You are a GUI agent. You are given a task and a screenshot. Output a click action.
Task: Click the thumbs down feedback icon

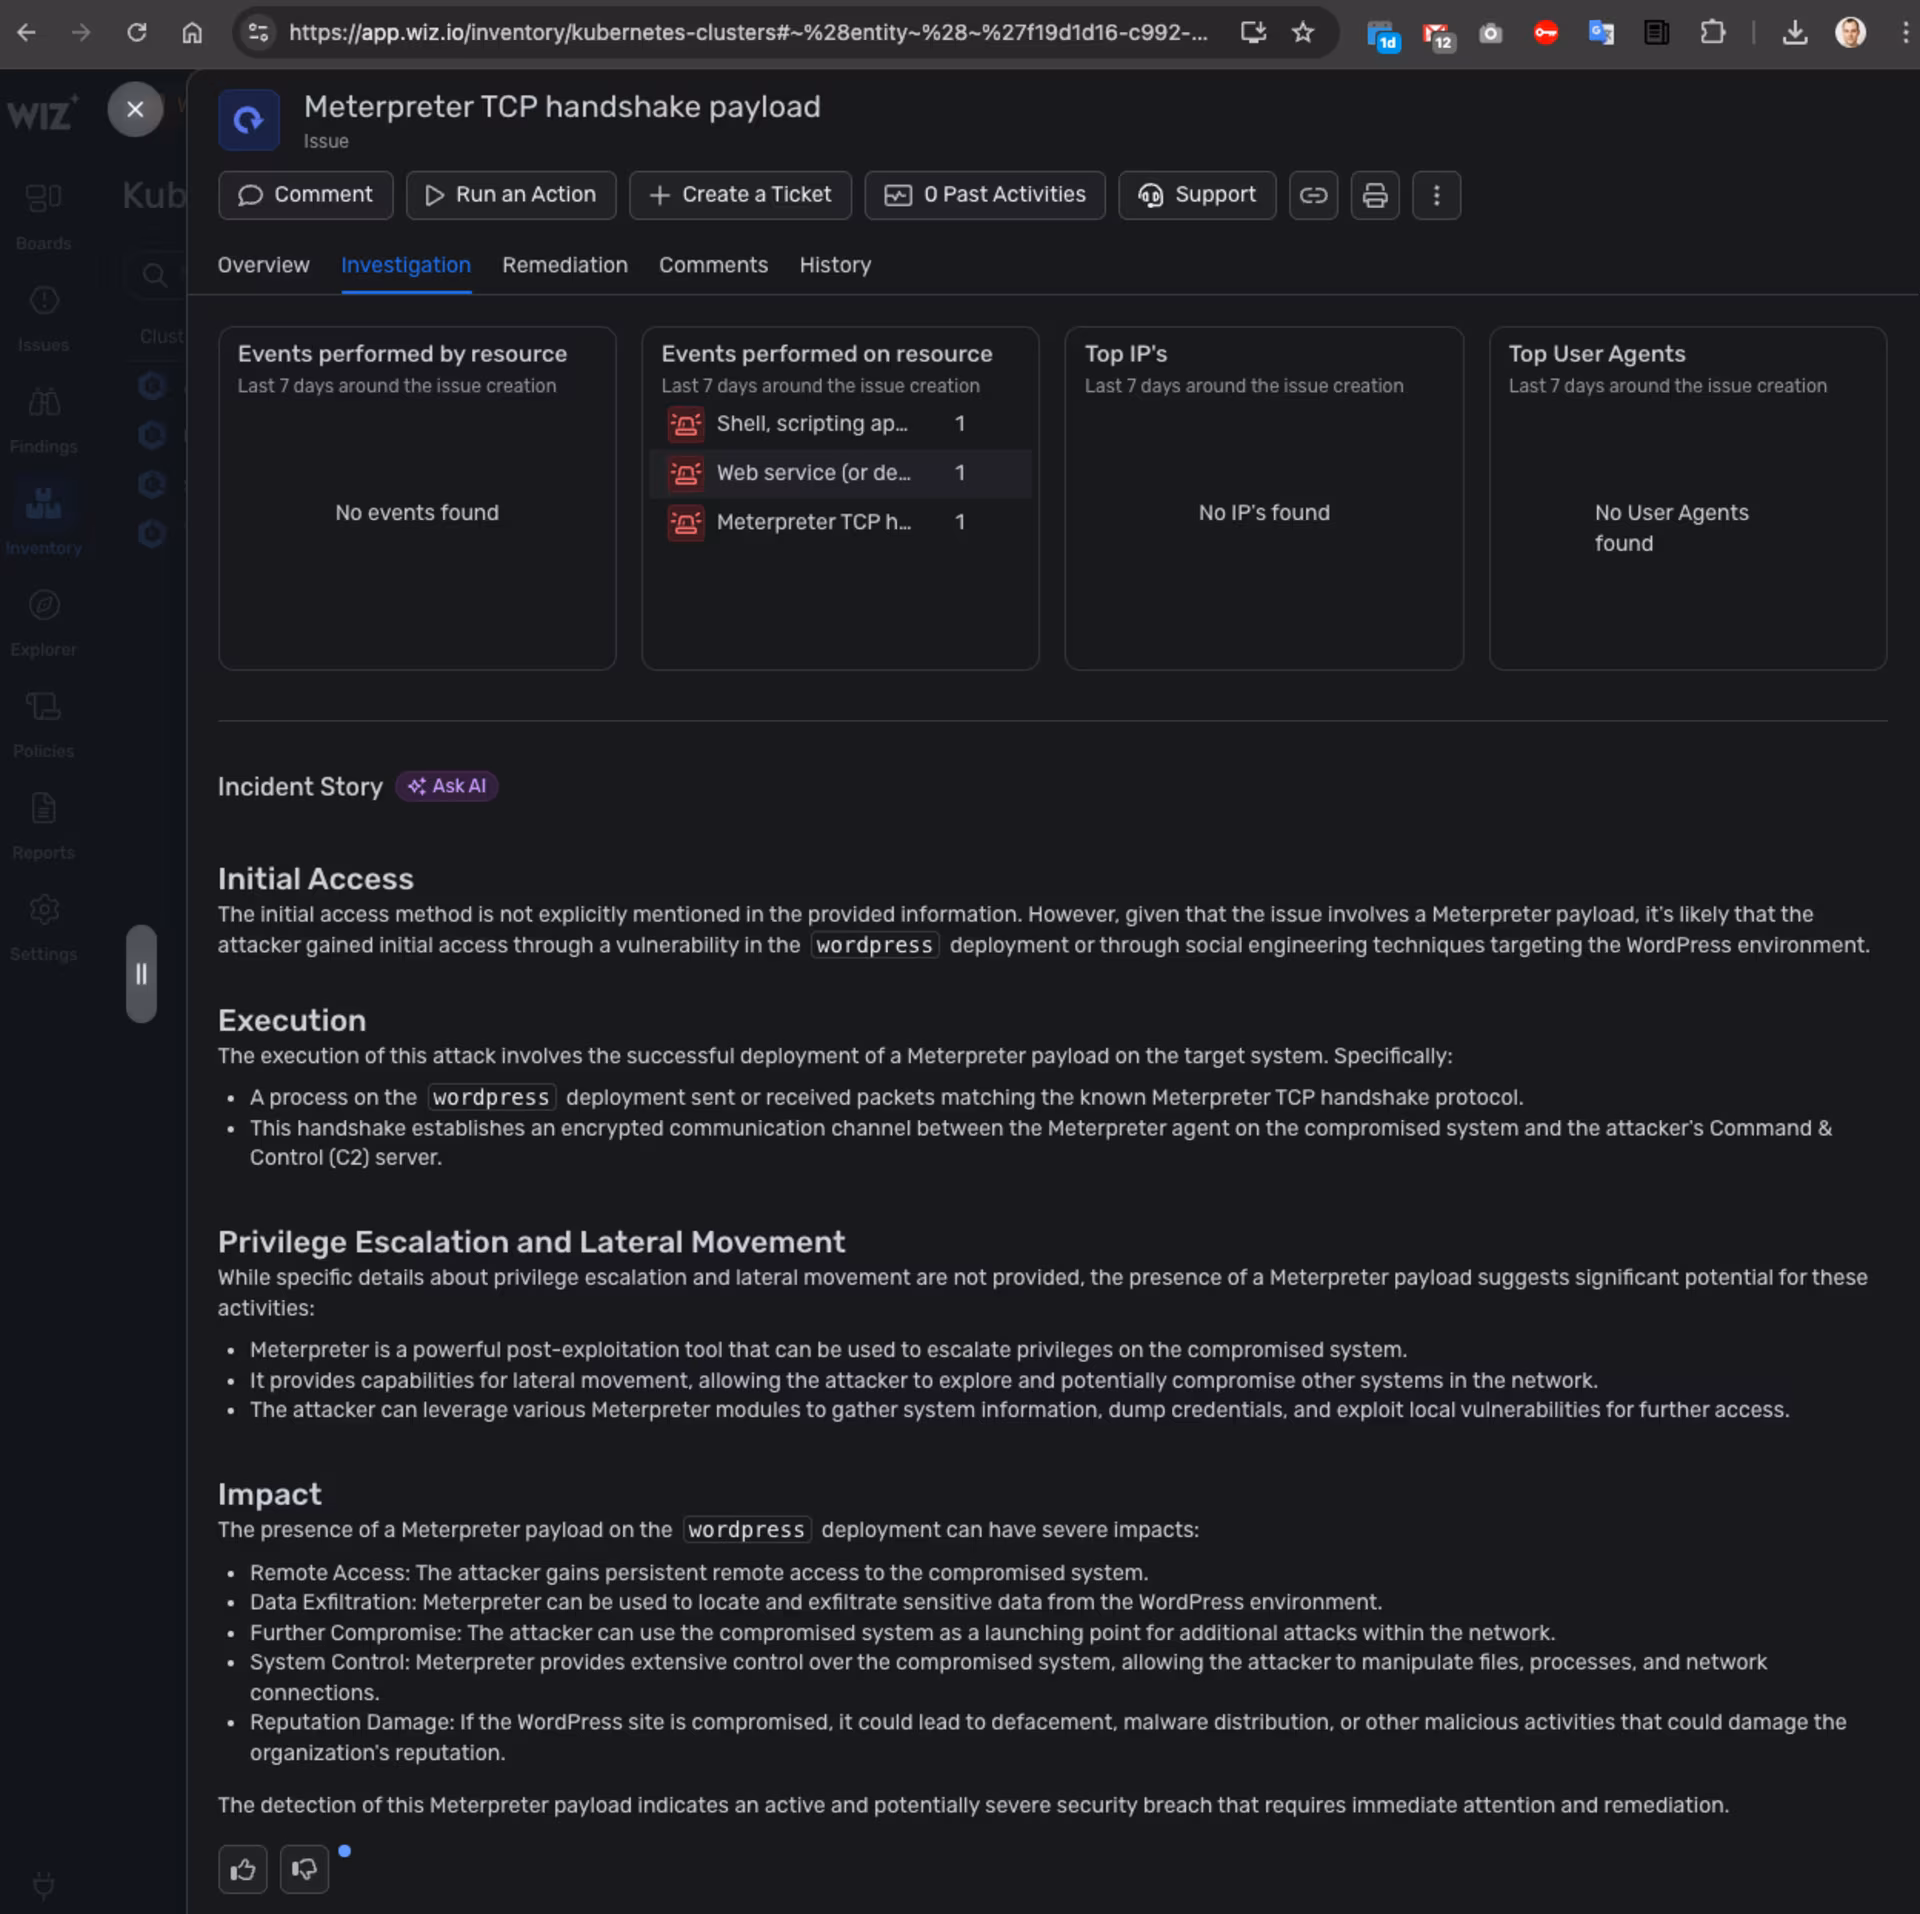pos(304,1868)
